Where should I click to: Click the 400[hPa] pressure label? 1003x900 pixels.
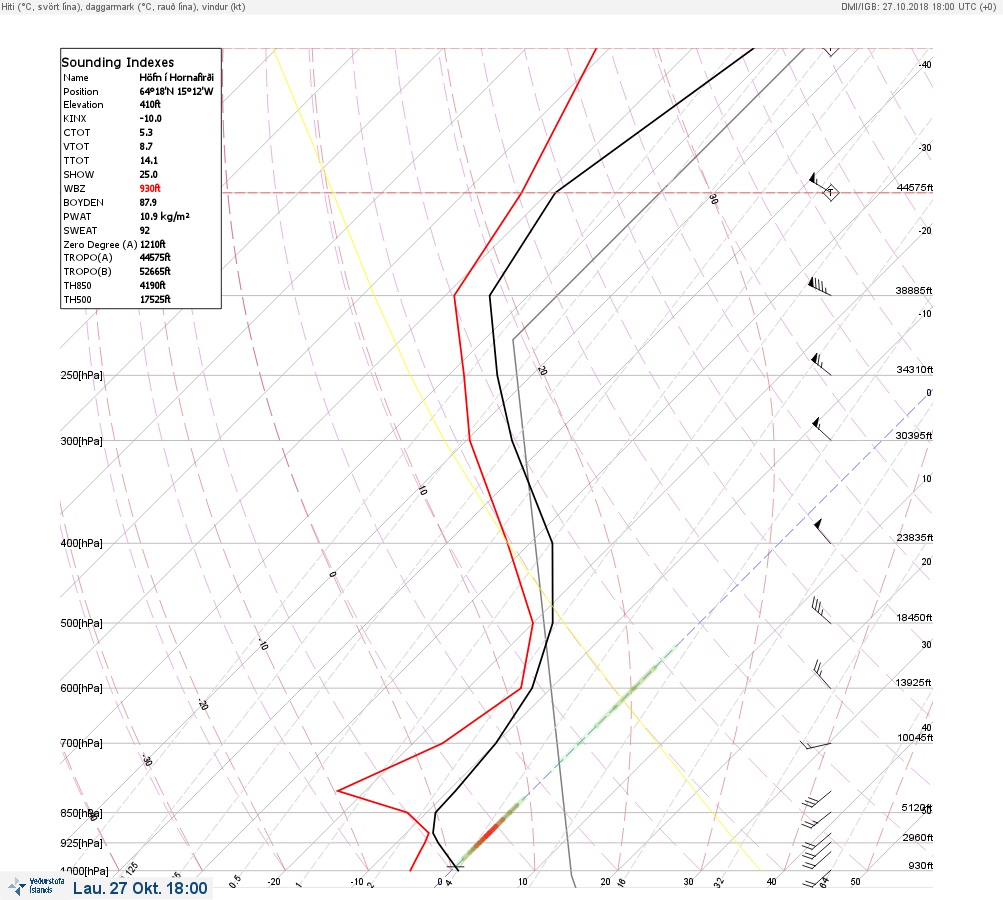click(x=81, y=543)
